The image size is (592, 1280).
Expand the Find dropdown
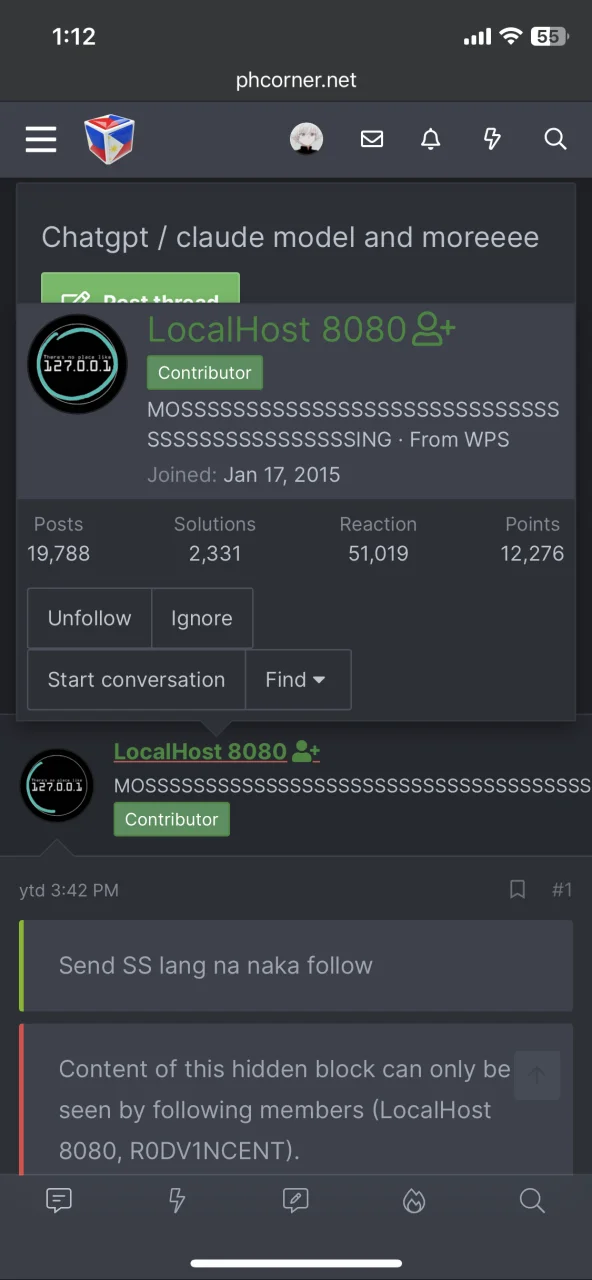point(297,680)
